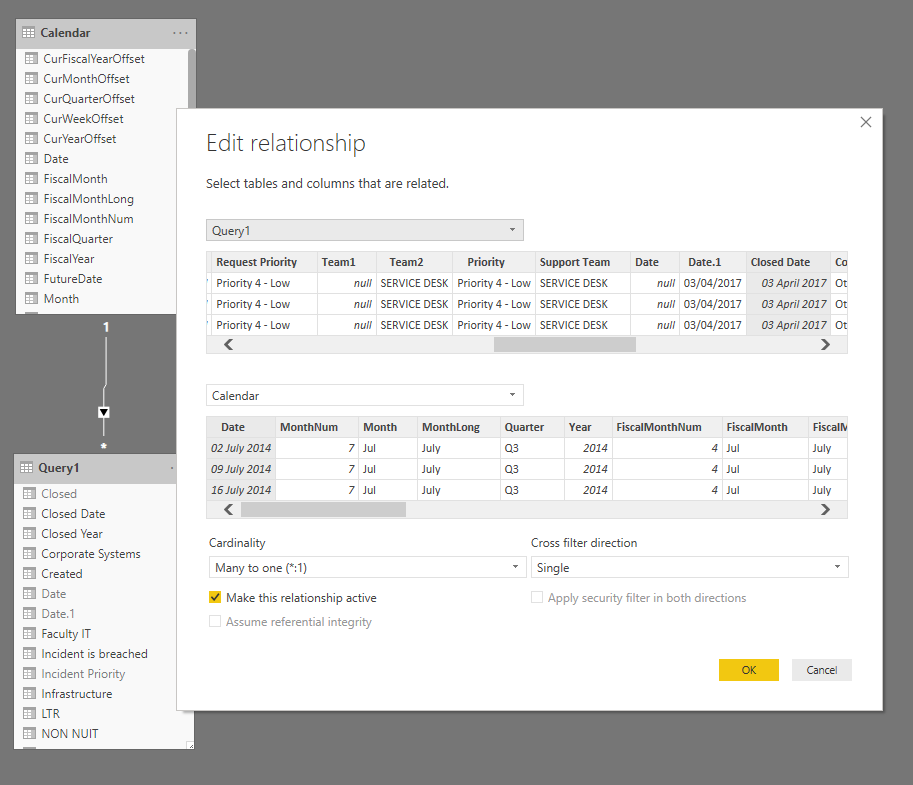Click the Closed field in Query1 table

click(x=59, y=493)
